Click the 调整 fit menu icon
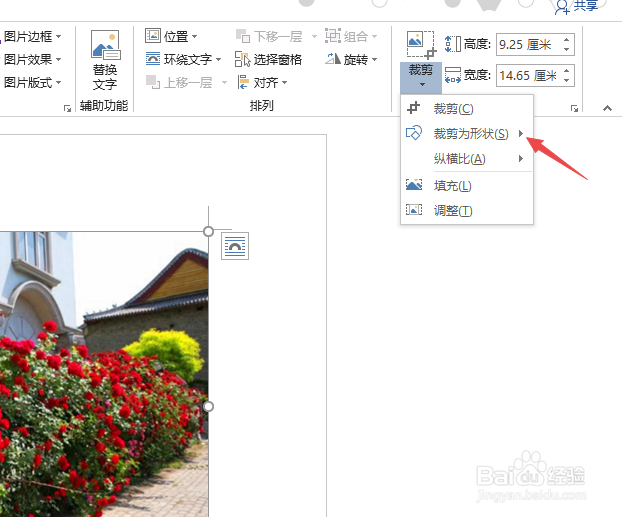The height and width of the screenshot is (517, 622). point(414,209)
